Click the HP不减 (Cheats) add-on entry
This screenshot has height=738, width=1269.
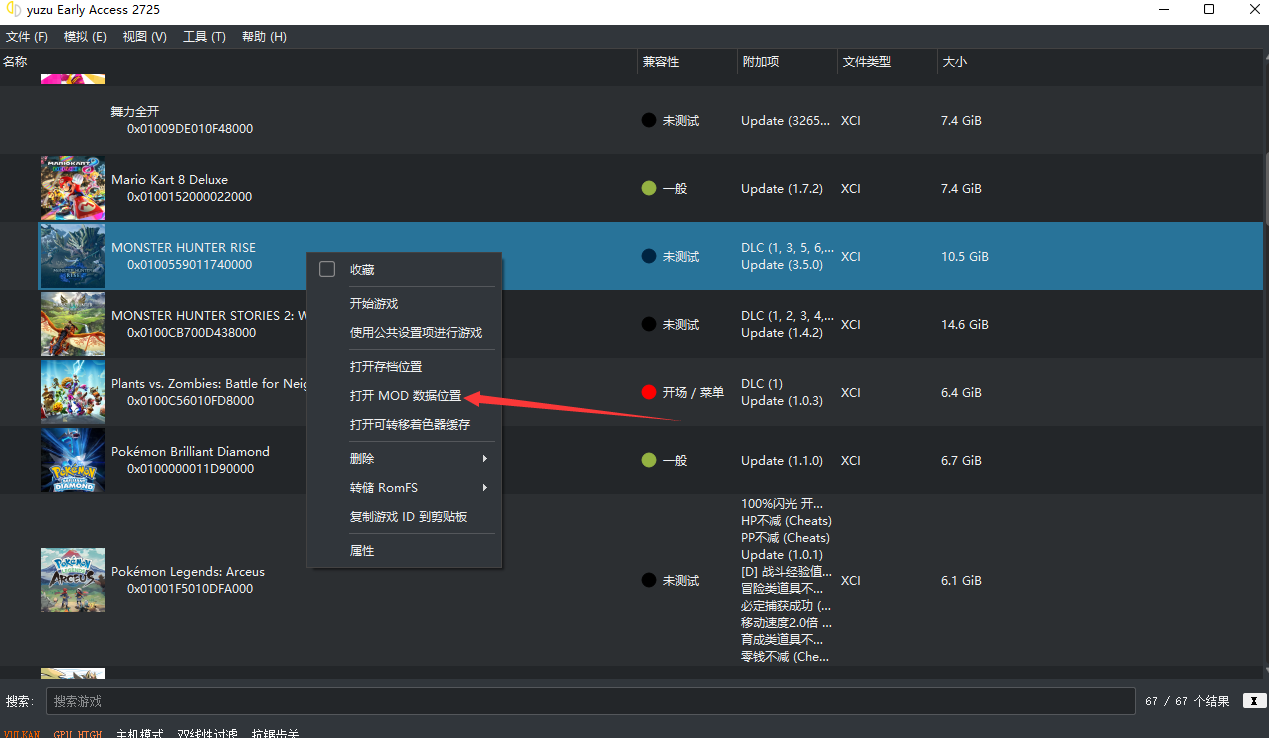click(x=786, y=520)
